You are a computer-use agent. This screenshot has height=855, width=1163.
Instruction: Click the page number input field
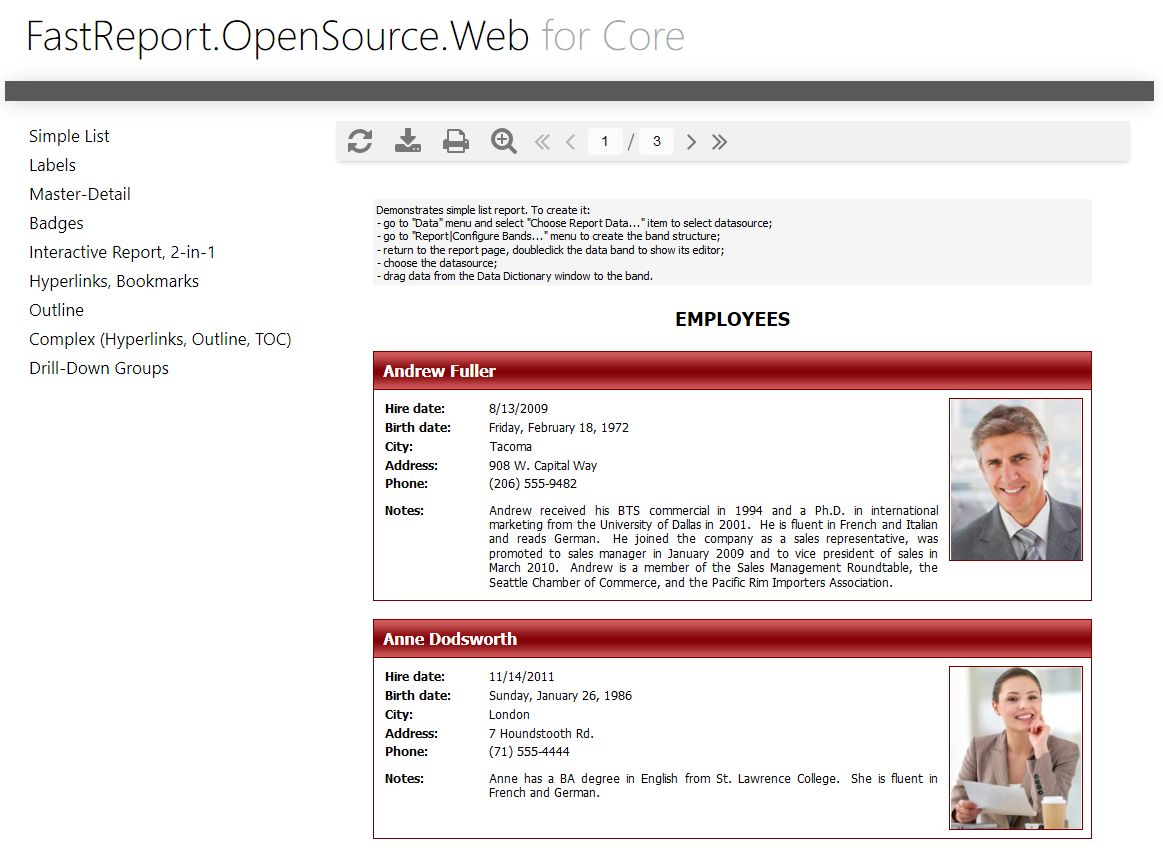point(606,141)
